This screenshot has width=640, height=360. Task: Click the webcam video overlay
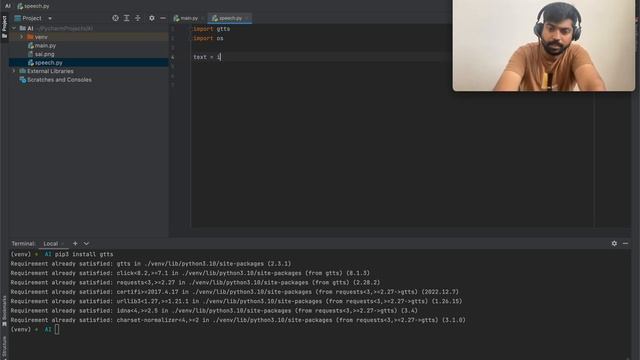click(544, 45)
